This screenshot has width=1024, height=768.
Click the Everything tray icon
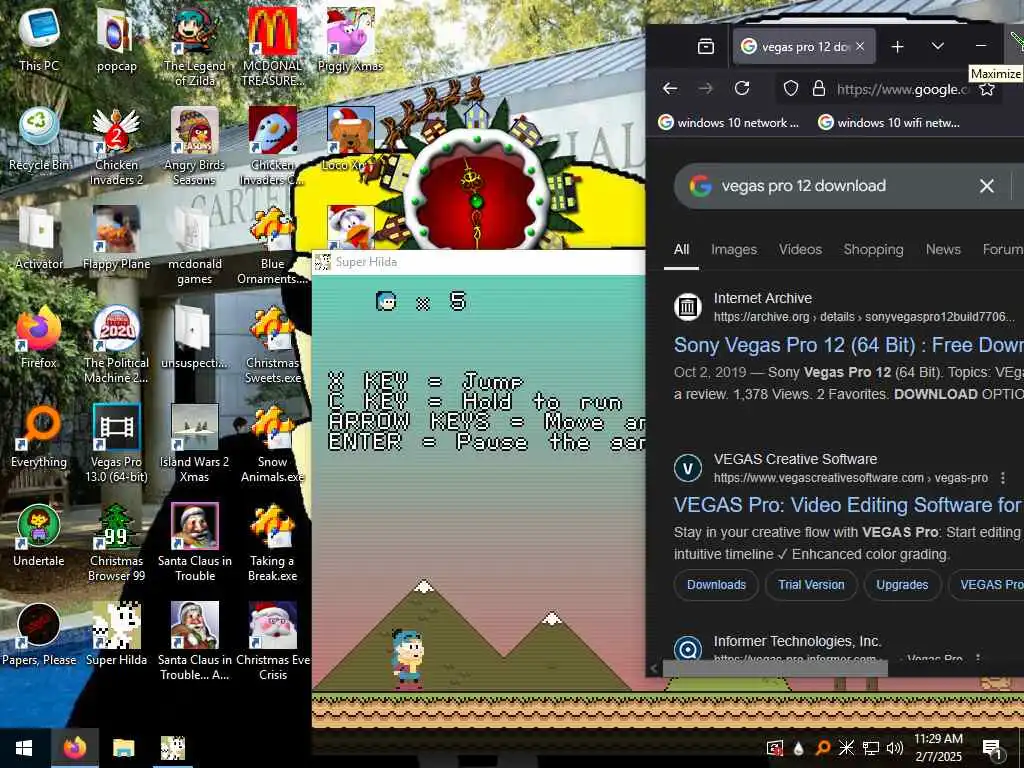pyautogui.click(x=823, y=748)
